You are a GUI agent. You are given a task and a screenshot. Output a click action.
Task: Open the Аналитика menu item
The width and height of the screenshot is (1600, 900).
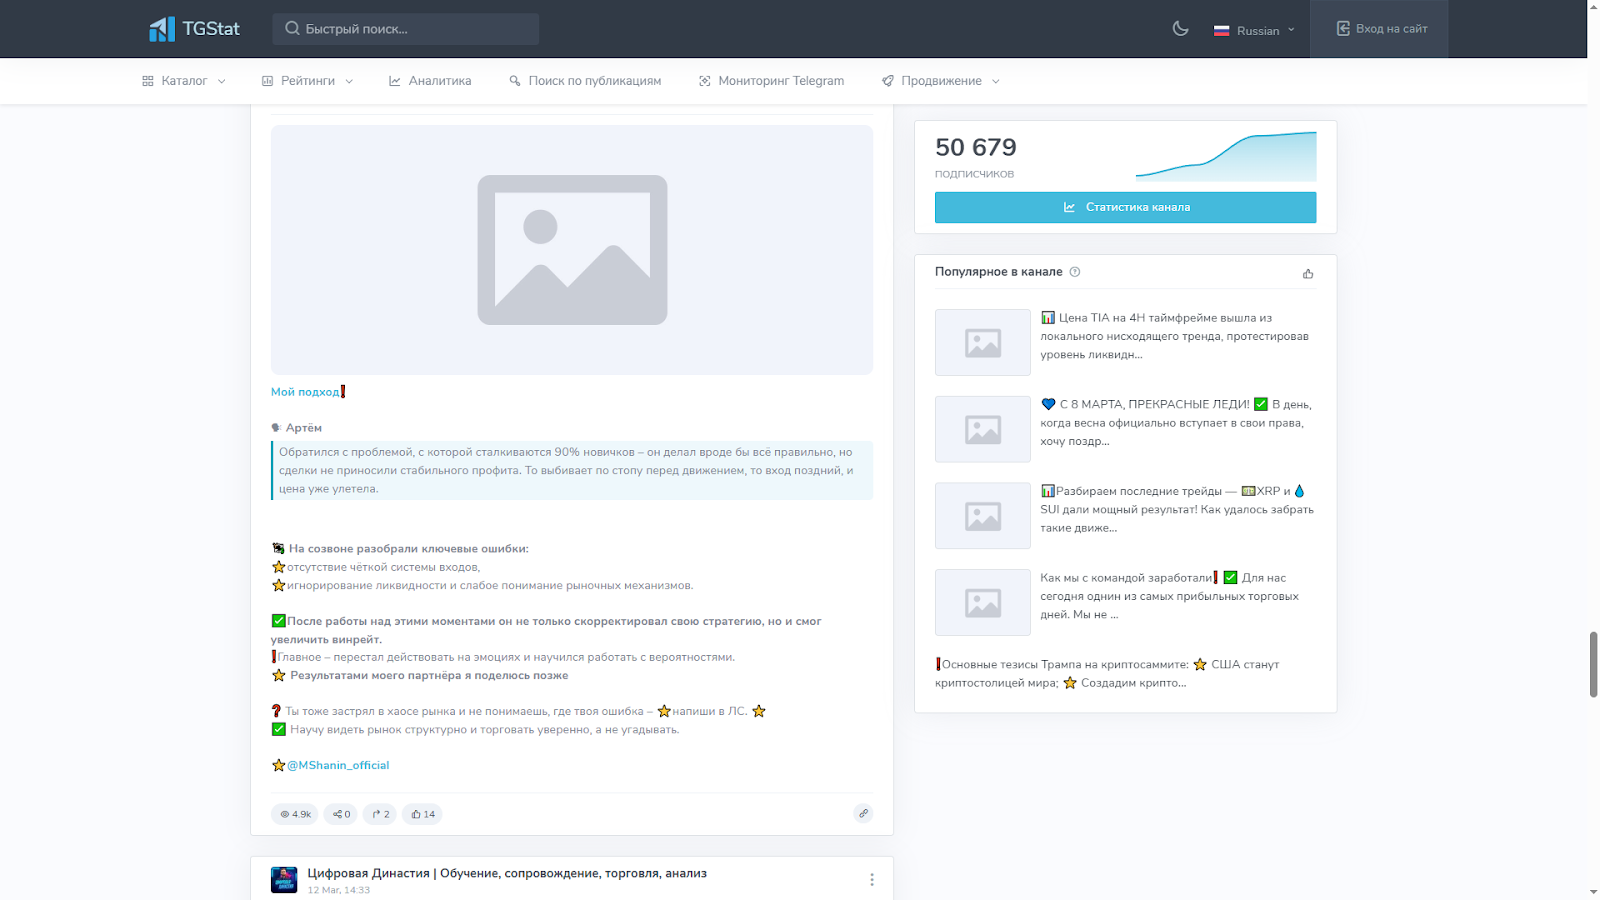(430, 81)
